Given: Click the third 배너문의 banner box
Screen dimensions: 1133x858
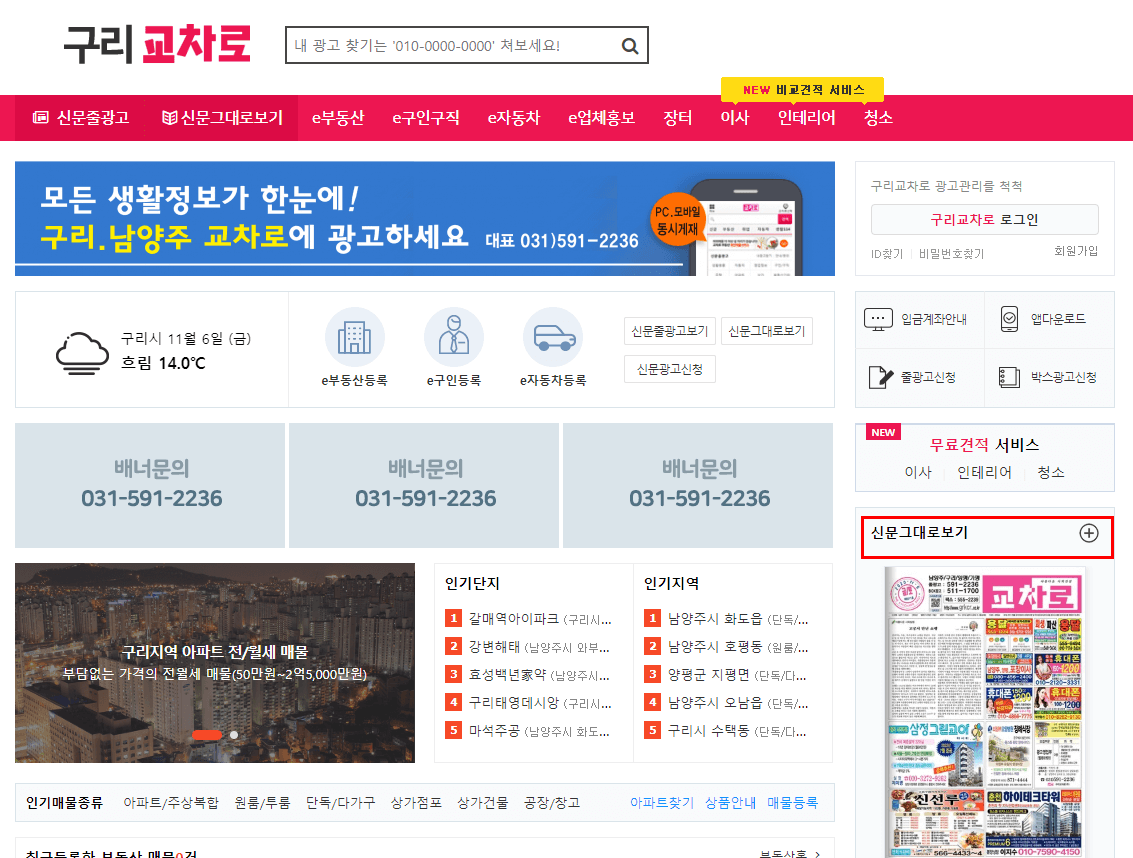Looking at the screenshot, I should click(x=698, y=485).
